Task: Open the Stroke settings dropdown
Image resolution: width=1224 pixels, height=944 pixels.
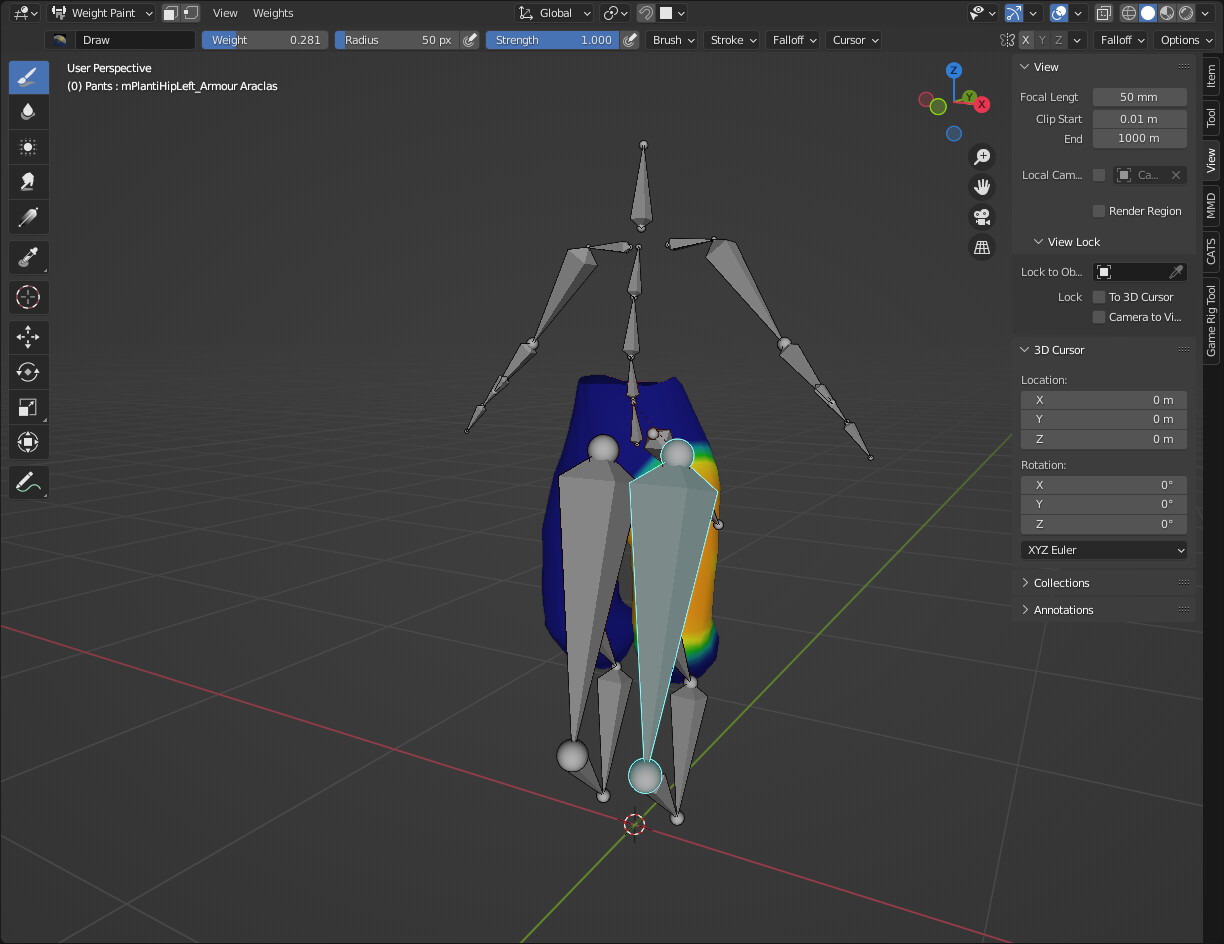Action: 733,40
